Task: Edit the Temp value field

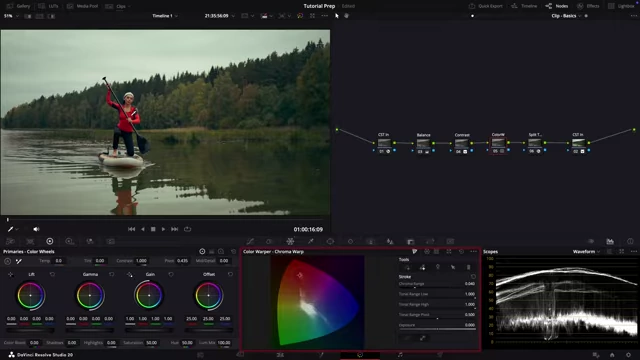Action: pos(59,261)
